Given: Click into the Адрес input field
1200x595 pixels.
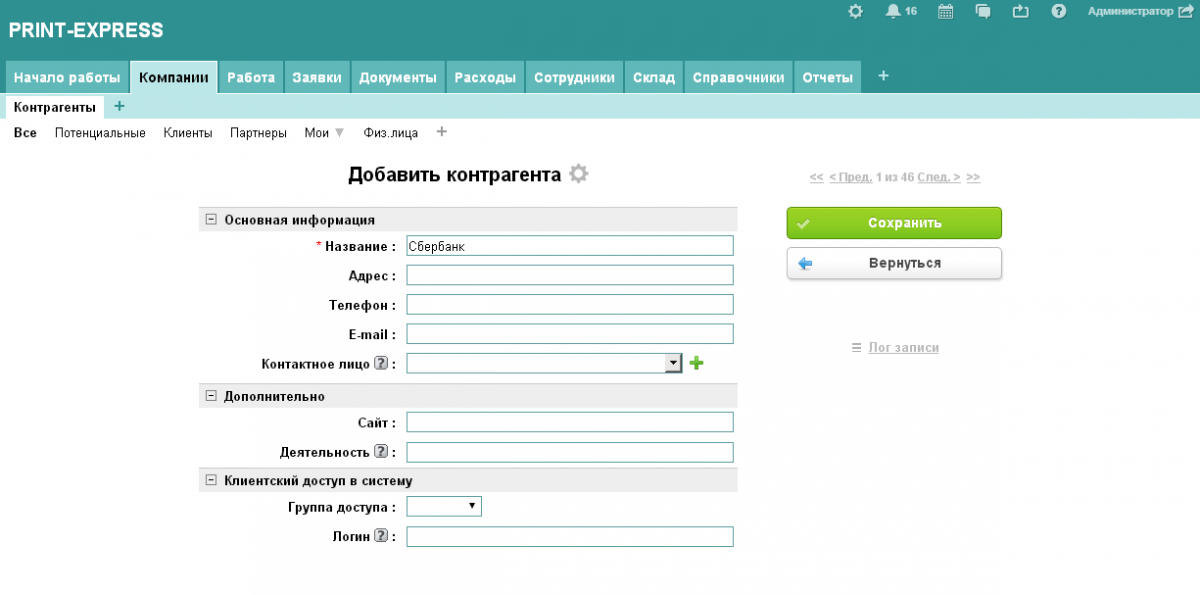Looking at the screenshot, I should [570, 275].
